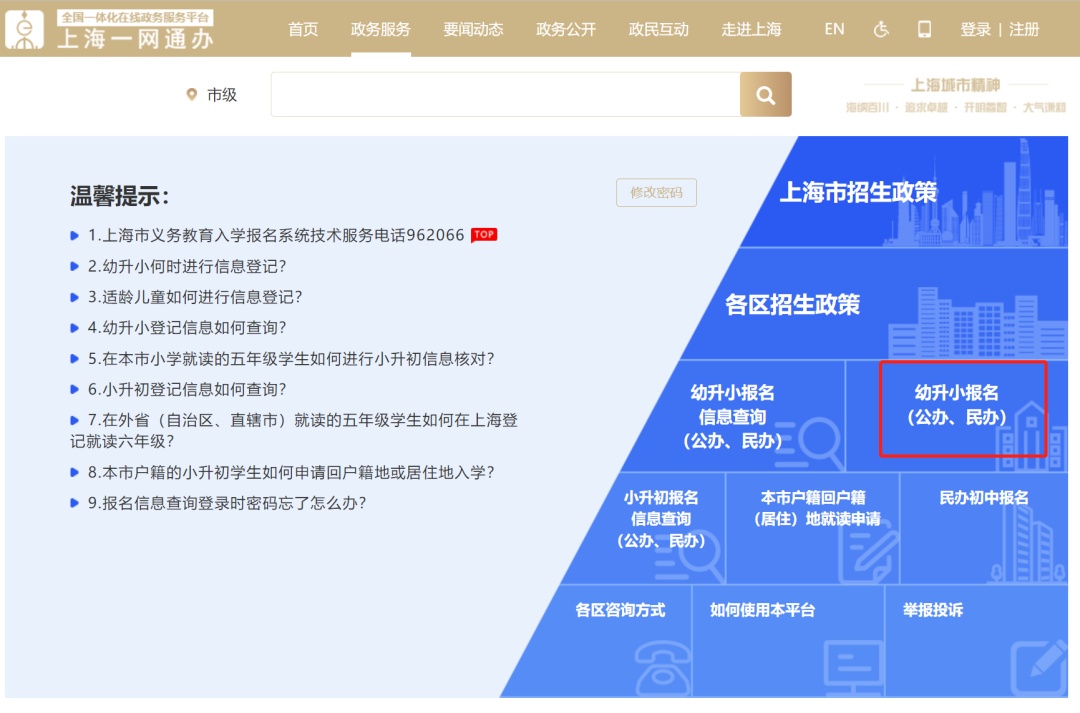The width and height of the screenshot is (1080, 713).
Task: Open the 要闻动态 navigation item
Action: (x=473, y=29)
